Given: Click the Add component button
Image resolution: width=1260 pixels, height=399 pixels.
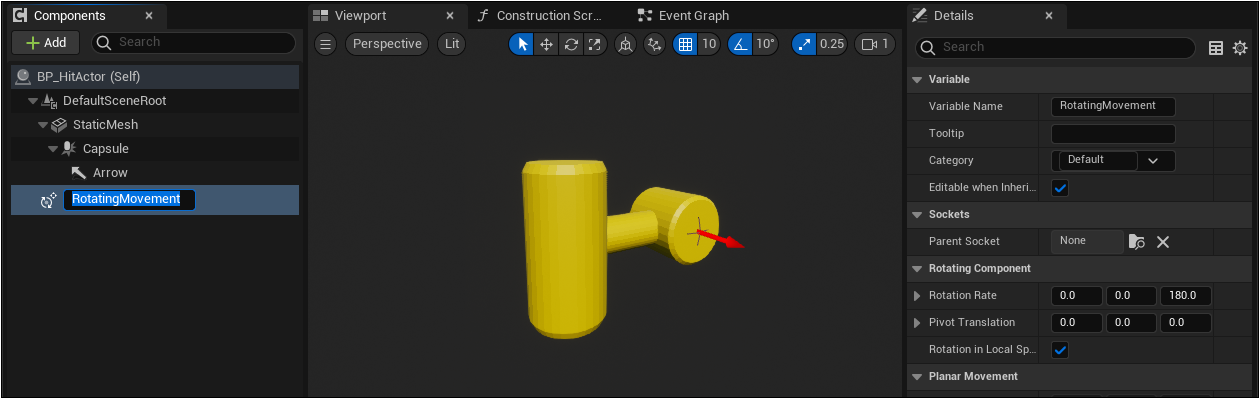Looking at the screenshot, I should (46, 42).
